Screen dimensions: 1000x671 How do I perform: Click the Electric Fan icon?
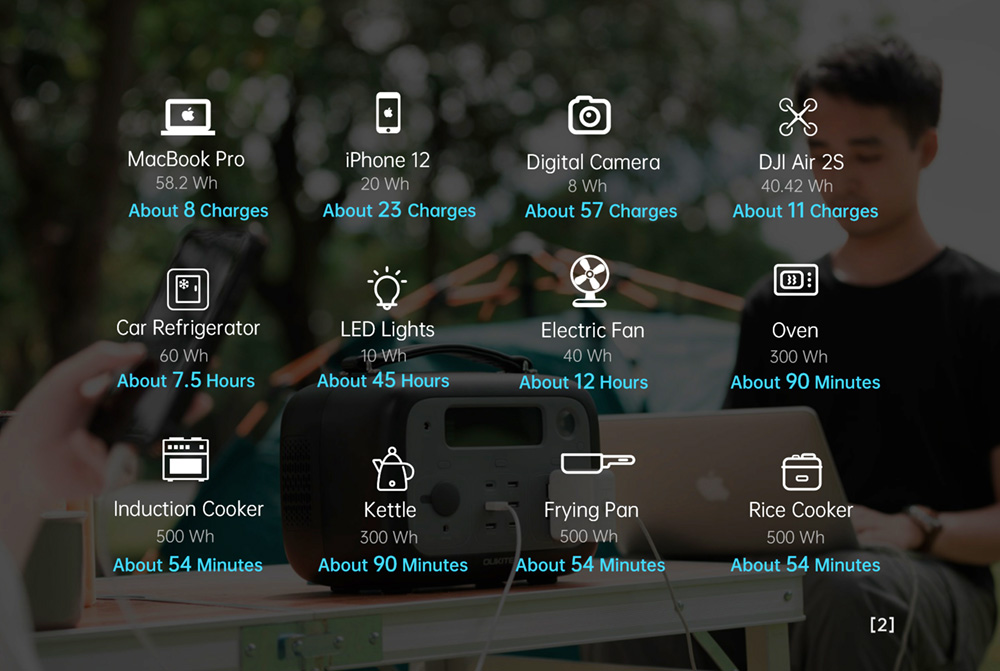click(x=589, y=281)
